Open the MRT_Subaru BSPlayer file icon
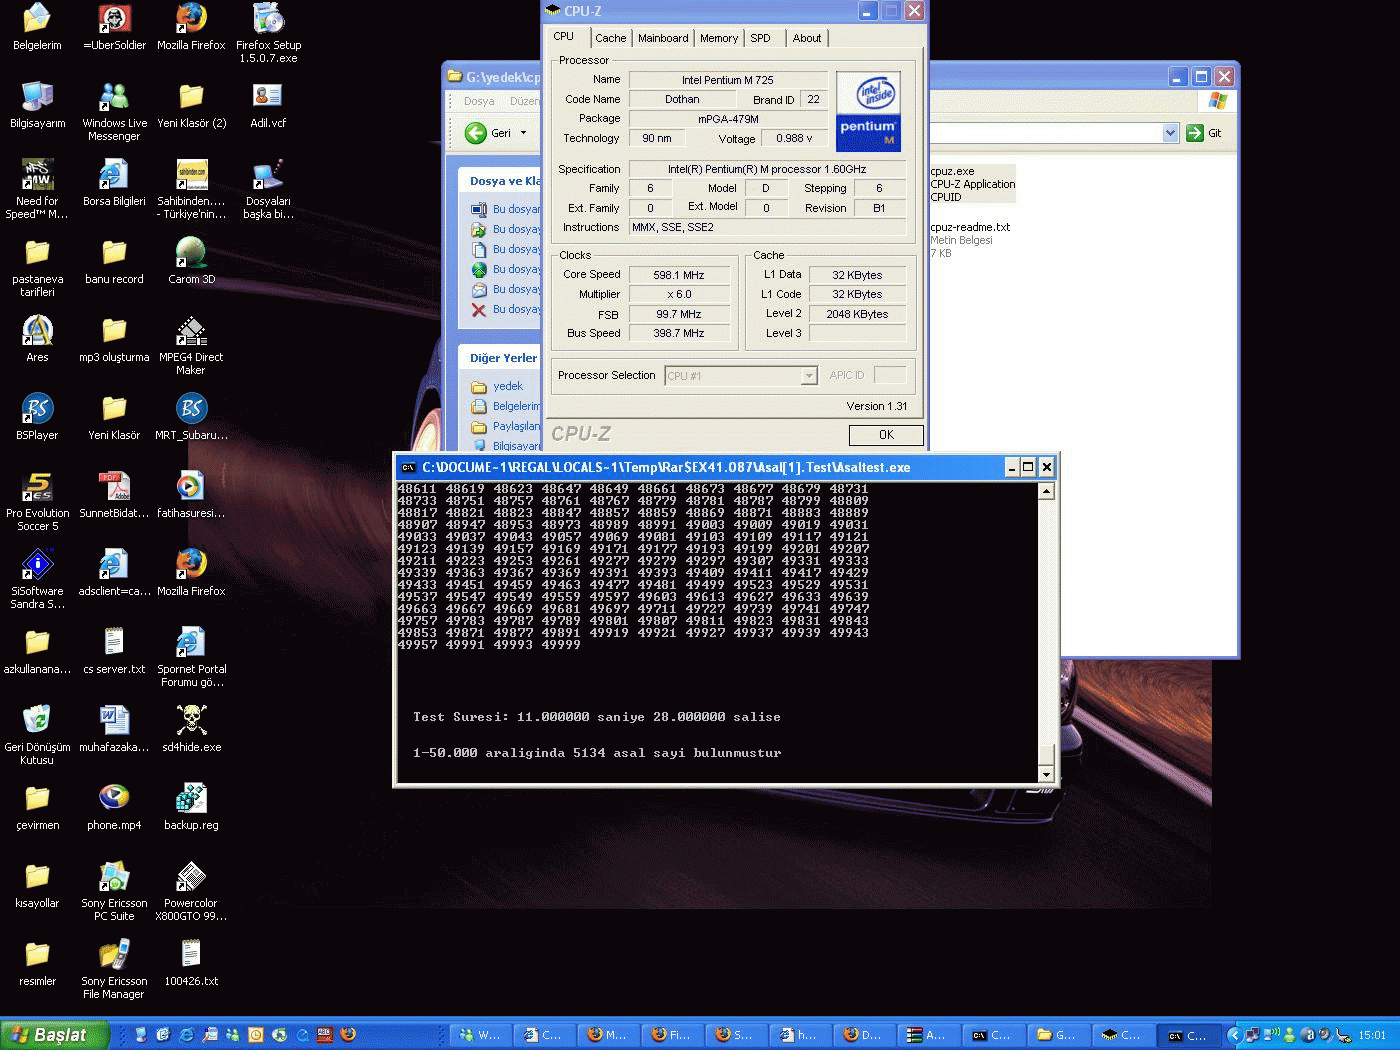1400x1050 pixels. (191, 416)
